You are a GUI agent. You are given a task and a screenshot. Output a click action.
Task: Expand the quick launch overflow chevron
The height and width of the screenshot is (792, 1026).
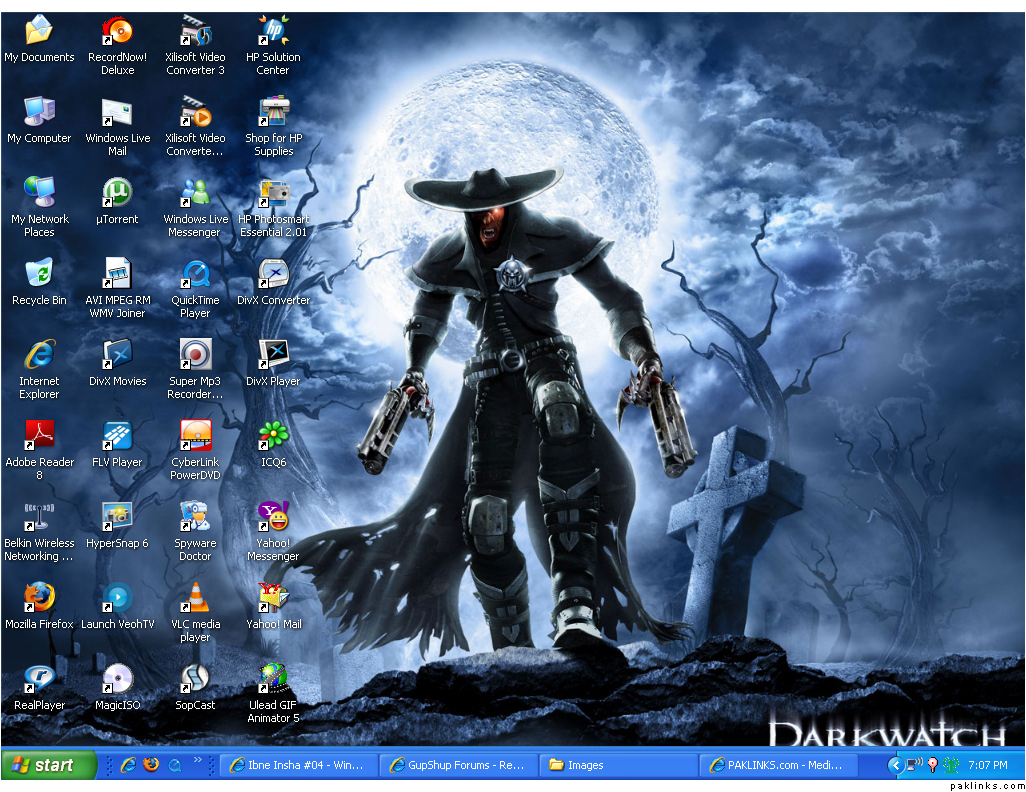[198, 761]
